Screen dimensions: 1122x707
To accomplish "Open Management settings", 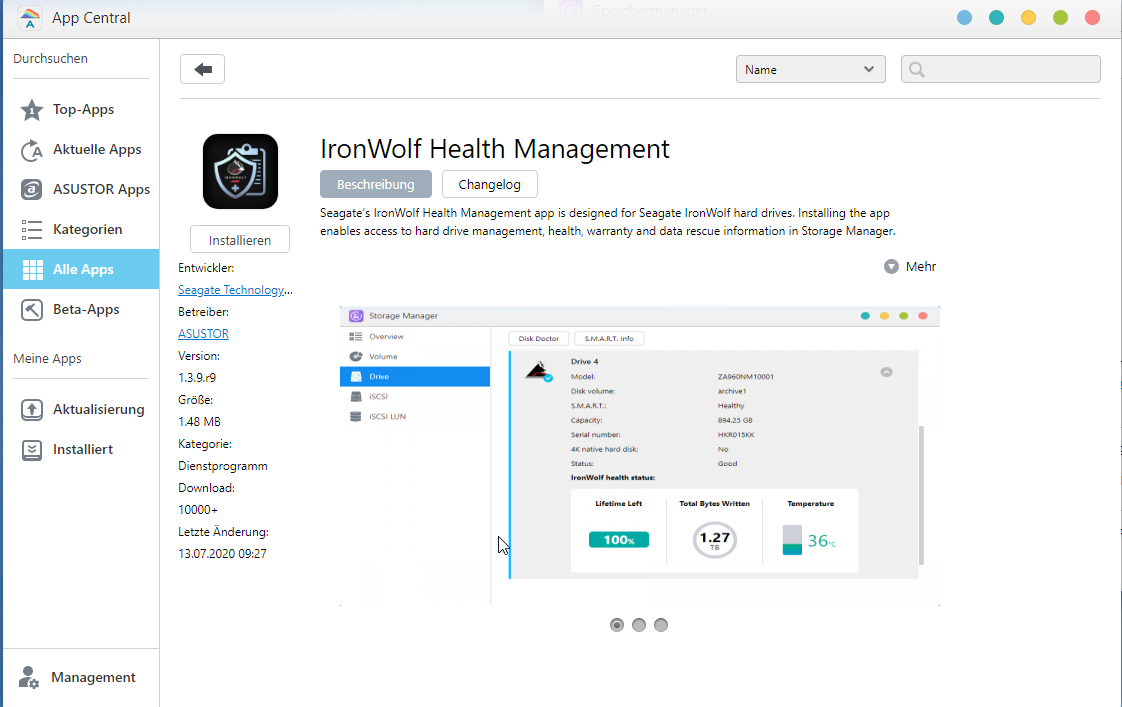I will [81, 677].
